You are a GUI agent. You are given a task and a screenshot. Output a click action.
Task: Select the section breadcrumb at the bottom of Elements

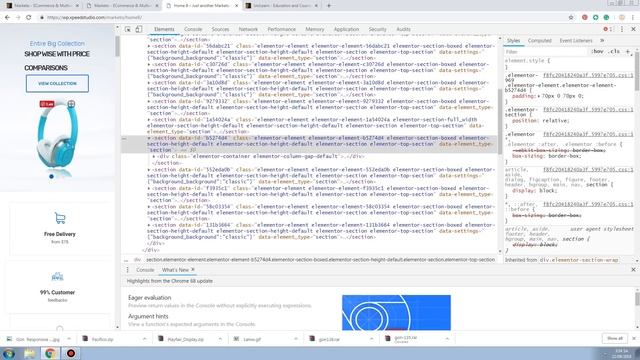(320, 260)
